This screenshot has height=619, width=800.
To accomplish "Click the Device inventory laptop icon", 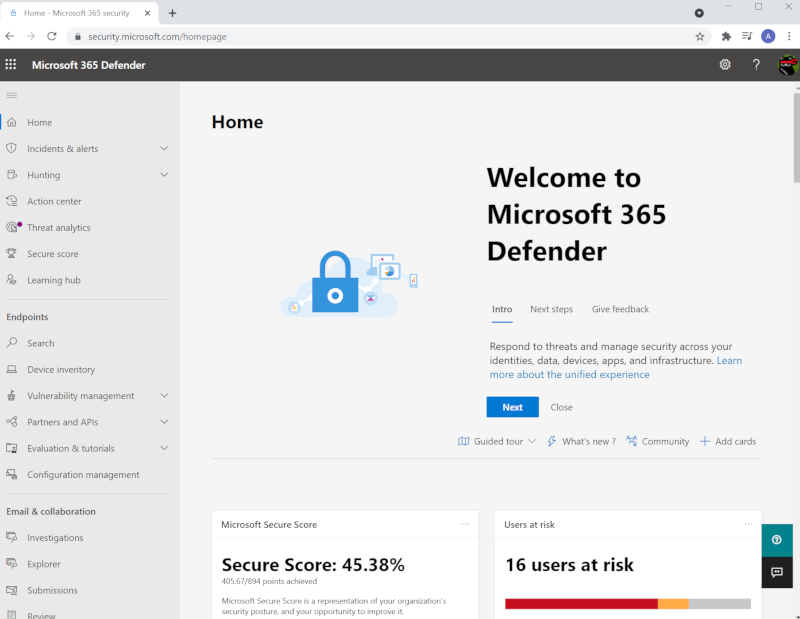I will coord(12,369).
